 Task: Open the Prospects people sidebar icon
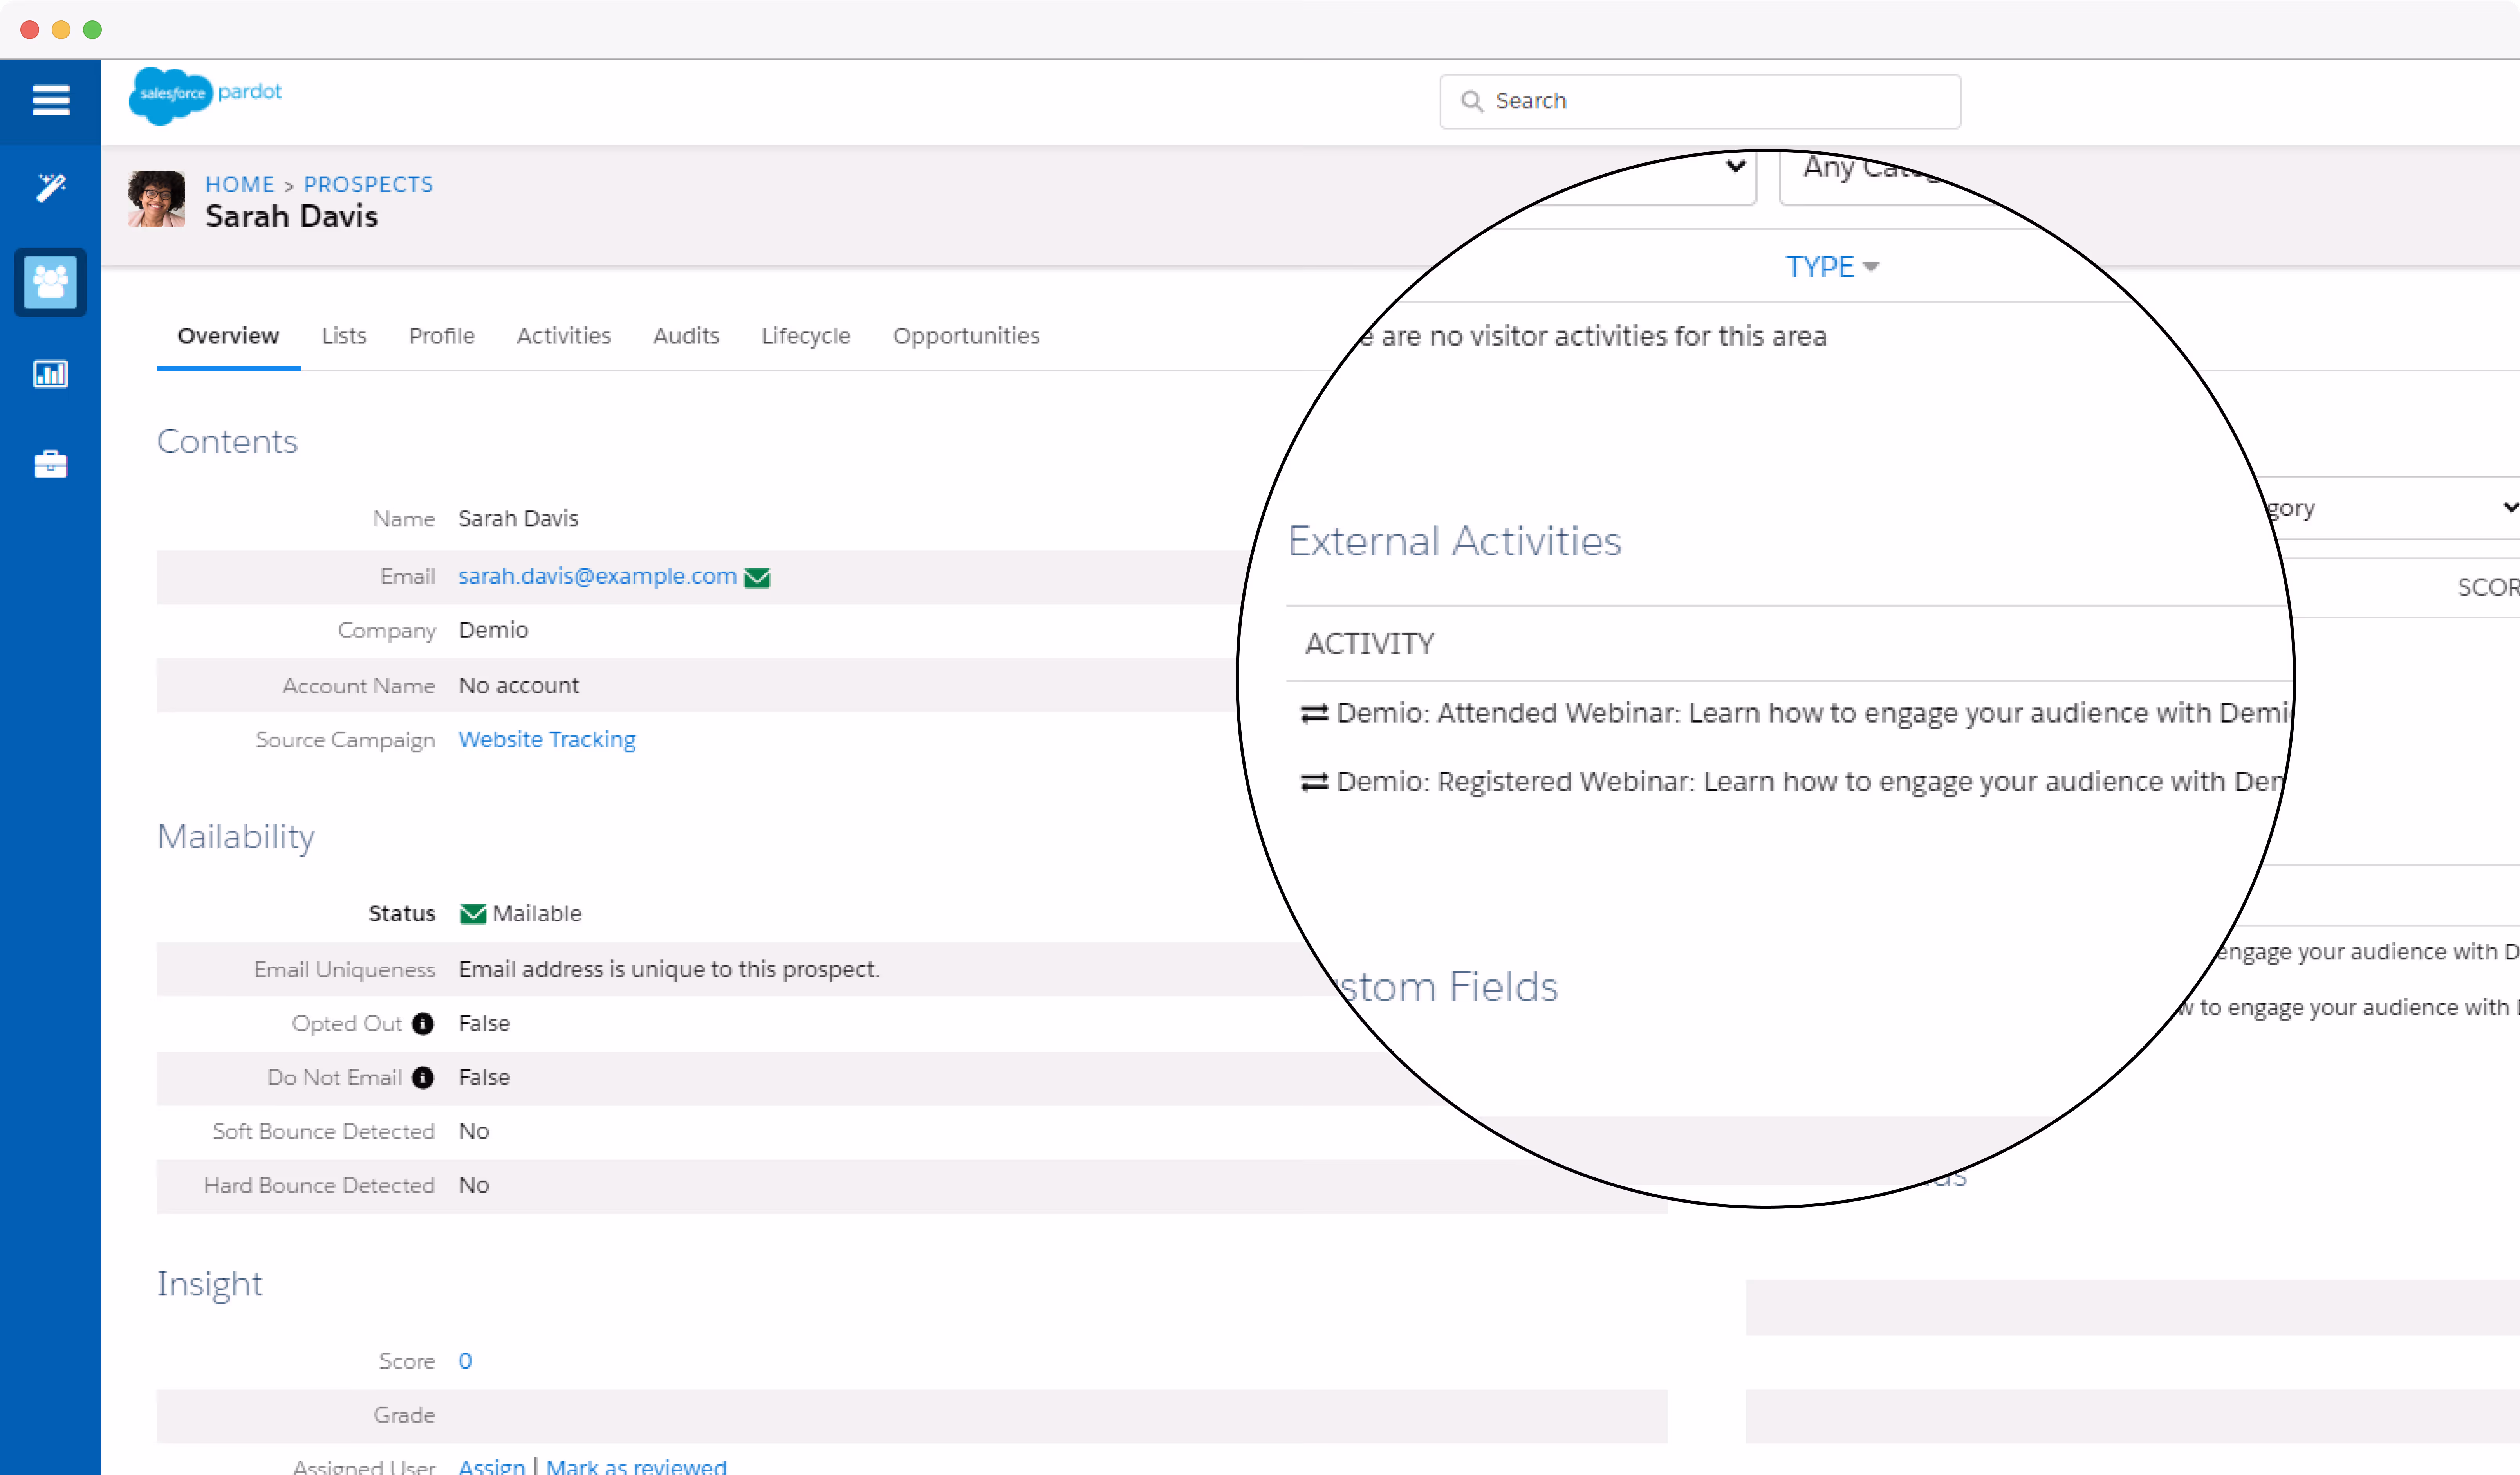(x=50, y=282)
